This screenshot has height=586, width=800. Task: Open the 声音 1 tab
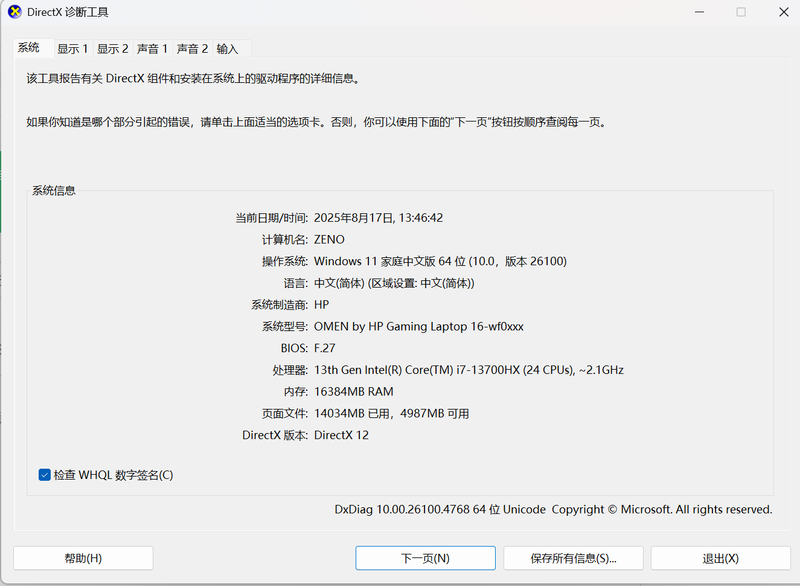tap(152, 49)
